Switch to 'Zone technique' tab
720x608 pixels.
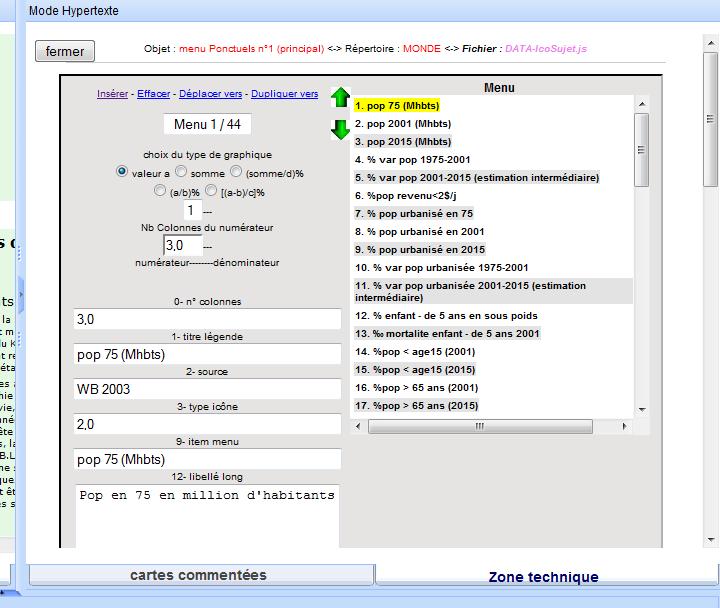[545, 576]
